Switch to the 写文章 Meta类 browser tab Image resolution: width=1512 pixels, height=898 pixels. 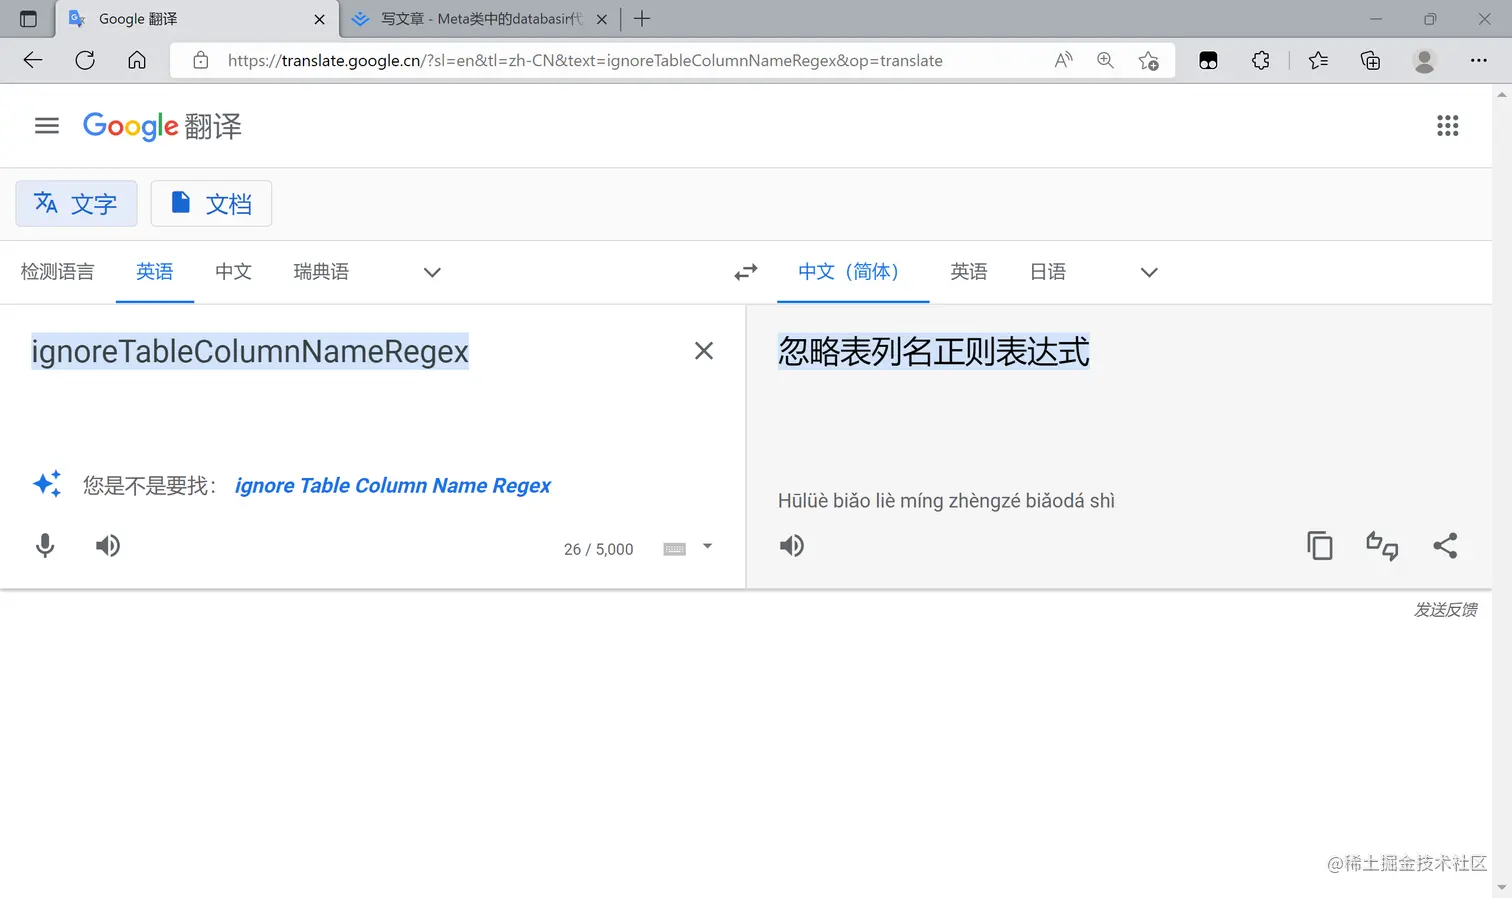coord(480,19)
